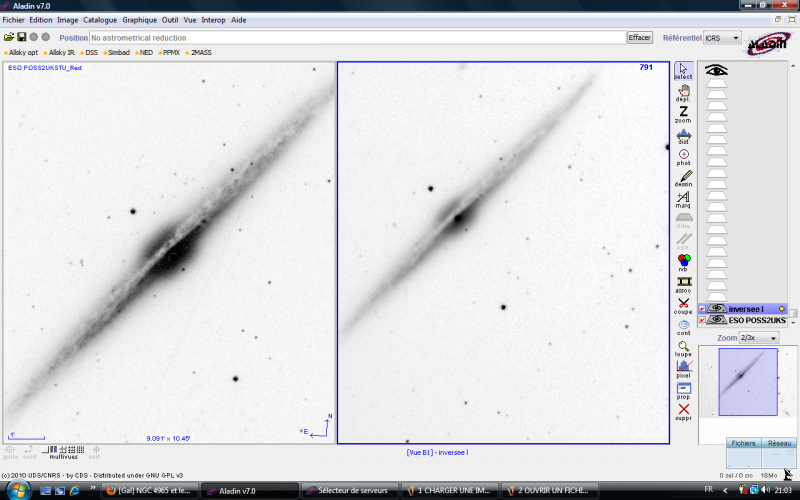Open the prop properties tool
Screen dimensions: 800x500
click(x=684, y=391)
